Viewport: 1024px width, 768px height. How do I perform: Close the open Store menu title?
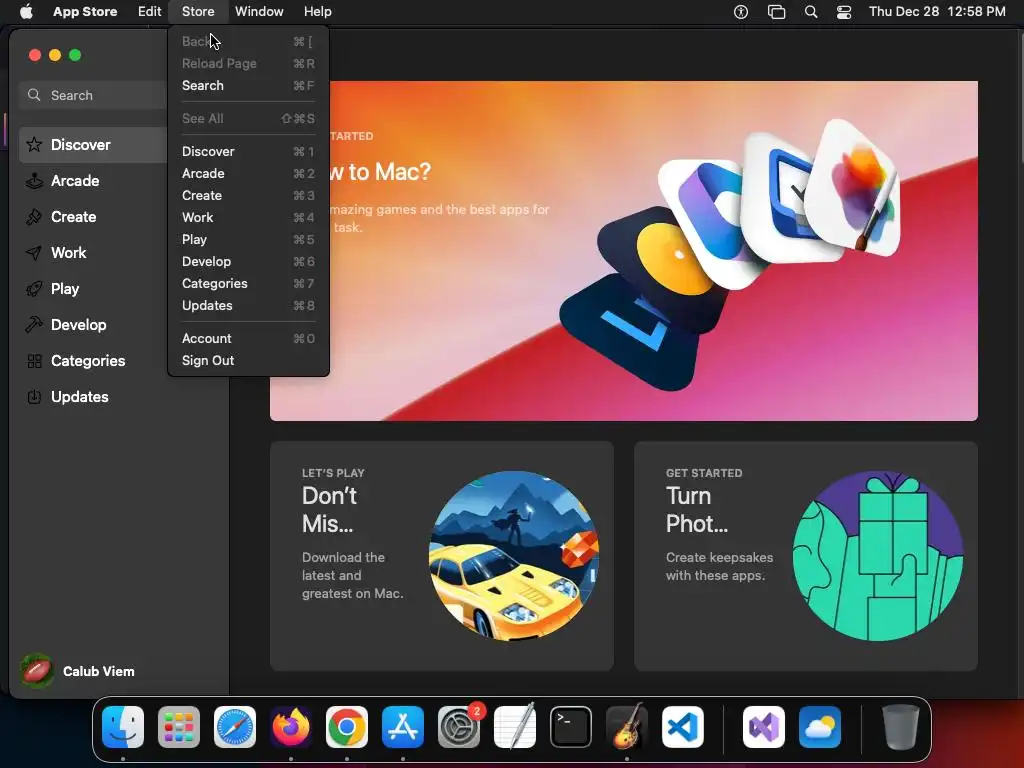(198, 12)
